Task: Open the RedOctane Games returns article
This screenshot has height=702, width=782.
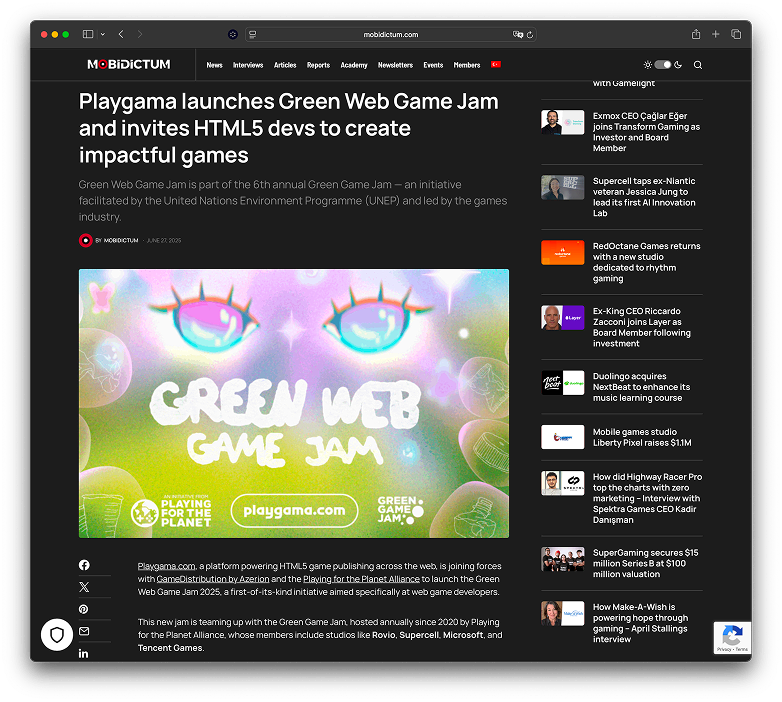Action: click(646, 262)
